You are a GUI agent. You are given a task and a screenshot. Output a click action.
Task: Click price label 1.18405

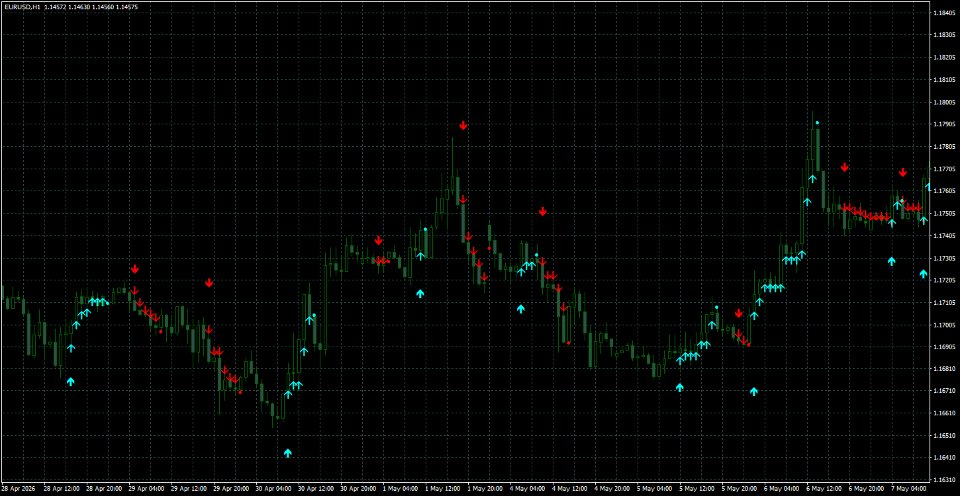coord(943,12)
